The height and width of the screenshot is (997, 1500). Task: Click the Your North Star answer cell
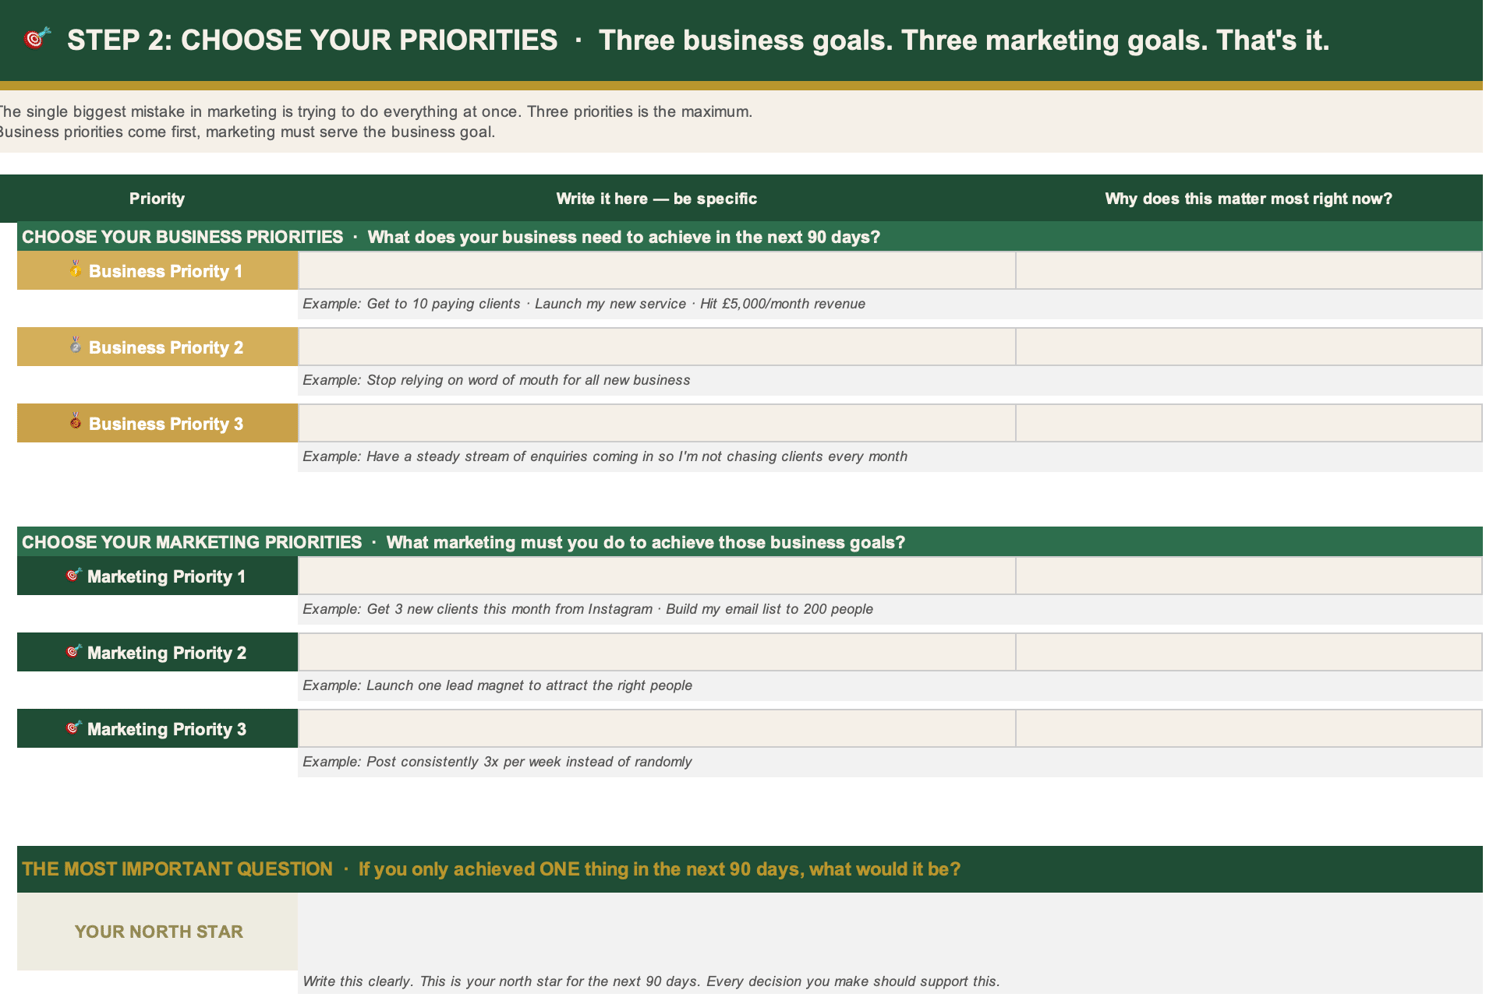pyautogui.click(x=890, y=931)
